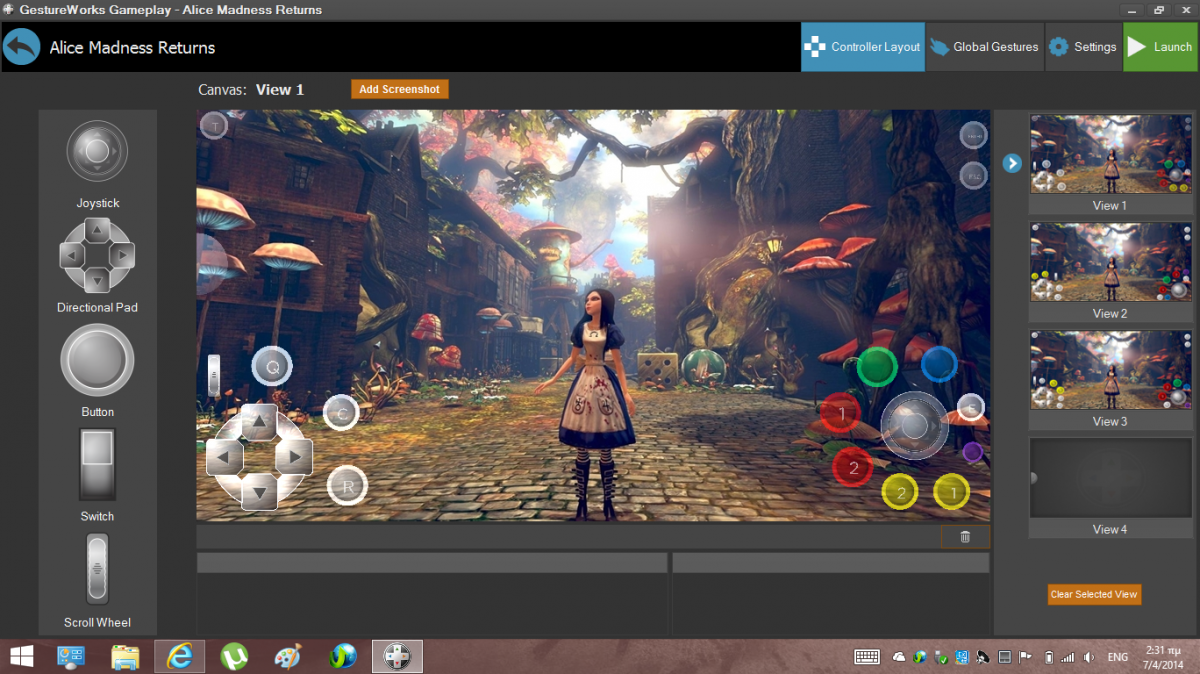Select the Button control from the palette
The image size is (1200, 674).
(x=97, y=360)
